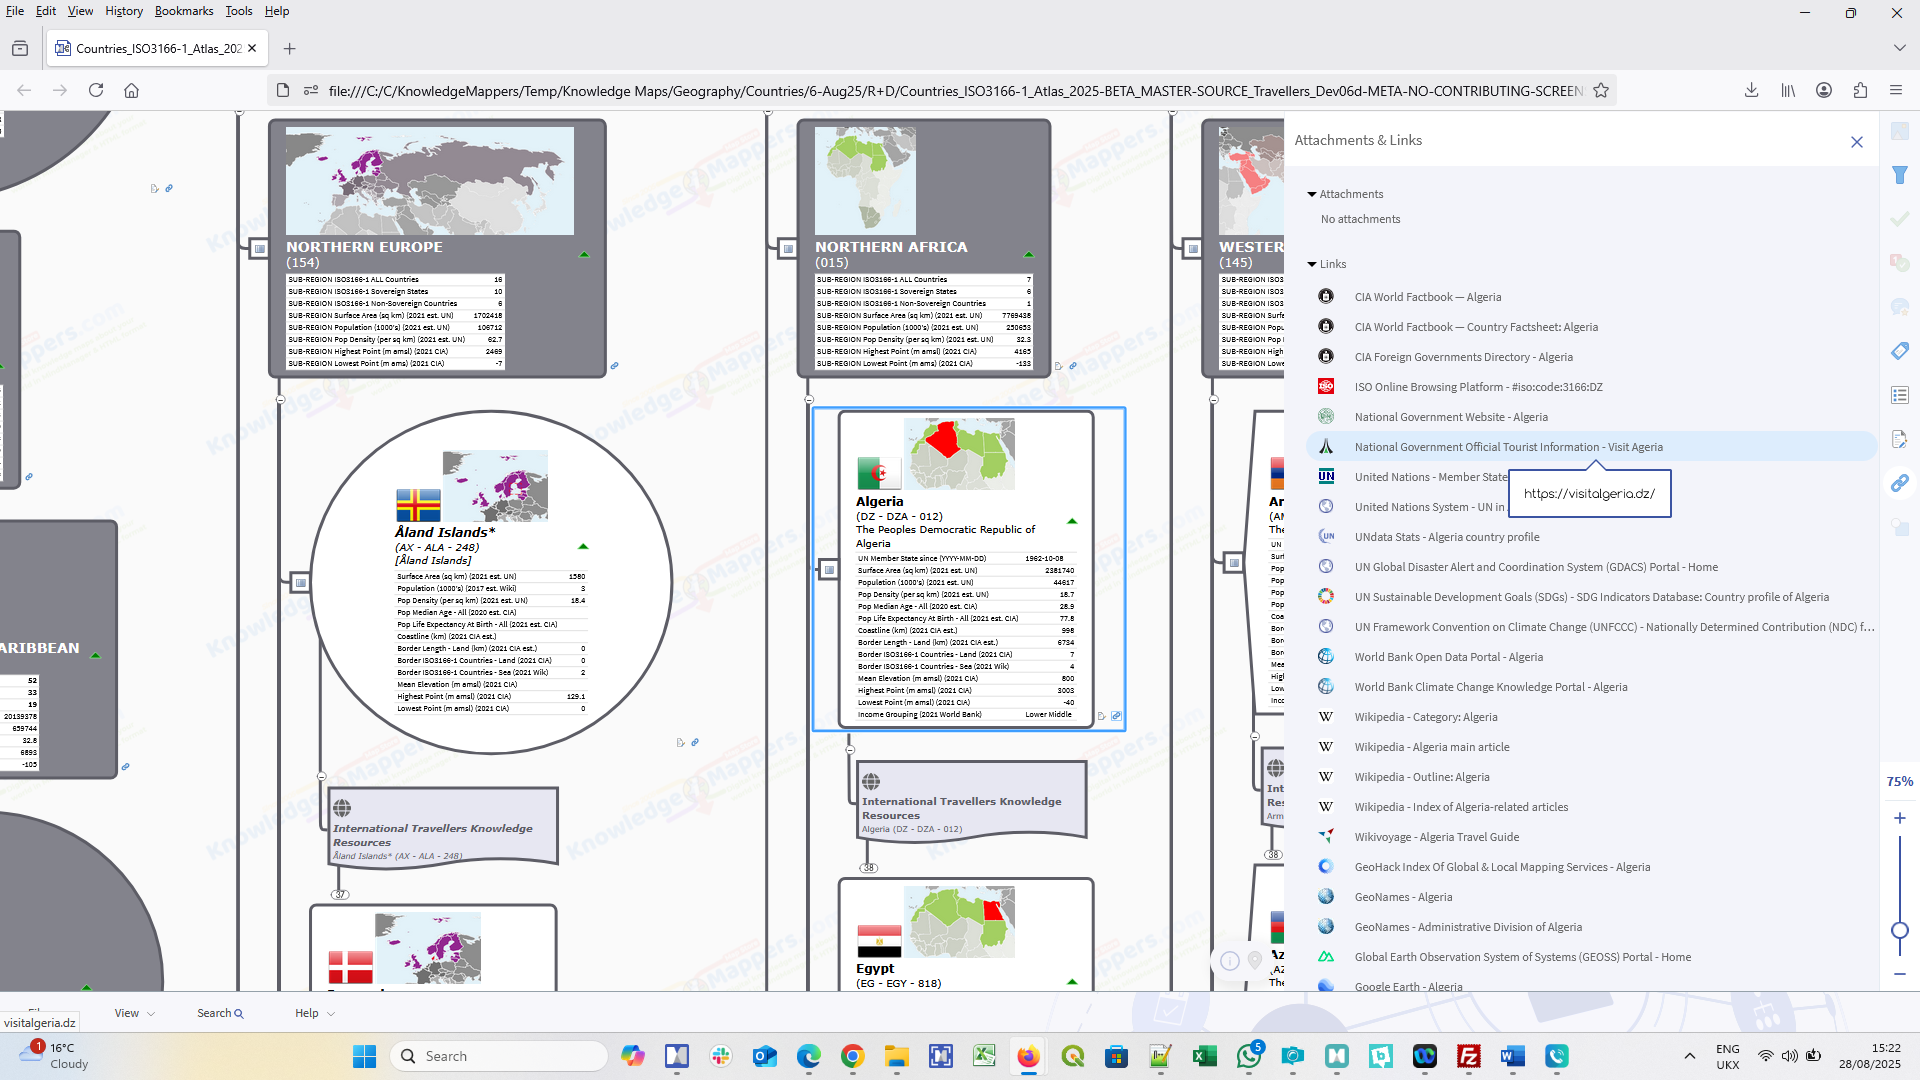
Task: Collapse the Links section
Action: coord(1312,264)
